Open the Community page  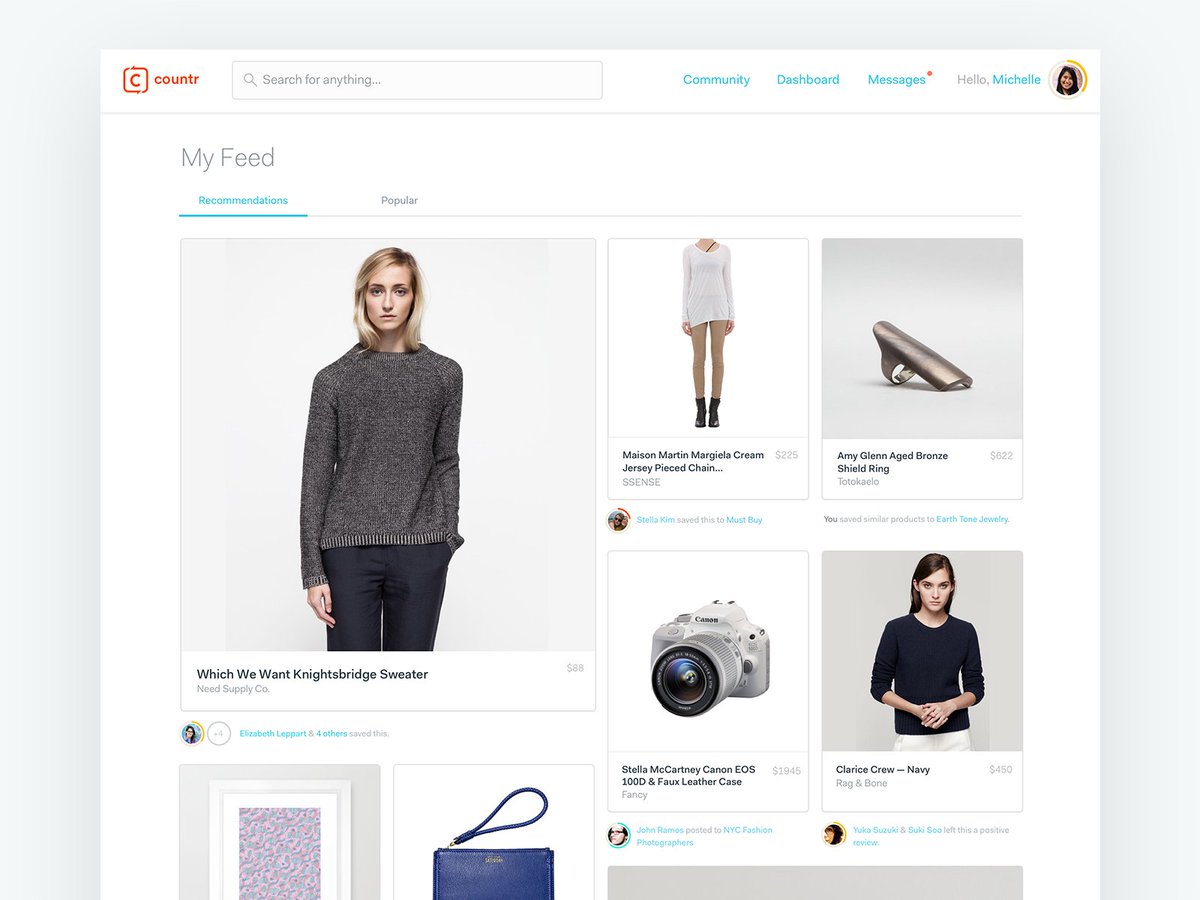pyautogui.click(x=716, y=80)
